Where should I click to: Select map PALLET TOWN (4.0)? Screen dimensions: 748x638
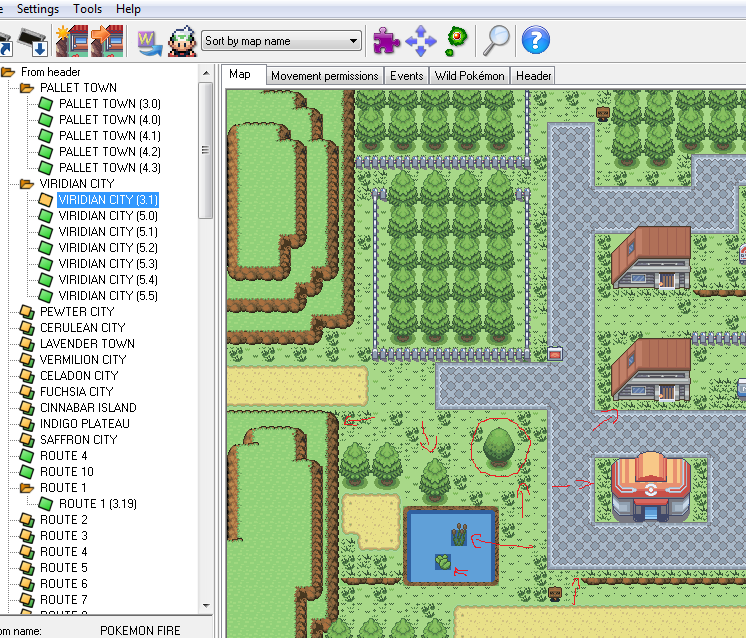pos(109,120)
